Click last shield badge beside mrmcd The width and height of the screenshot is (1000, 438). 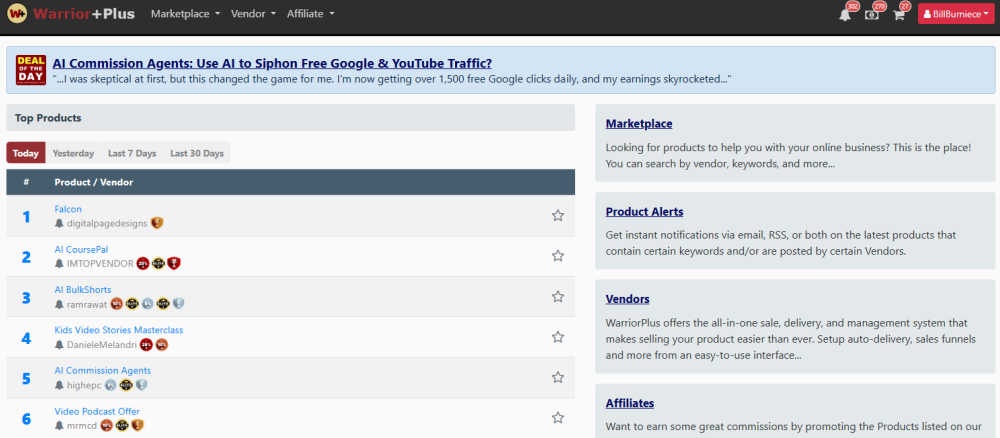(x=137, y=425)
